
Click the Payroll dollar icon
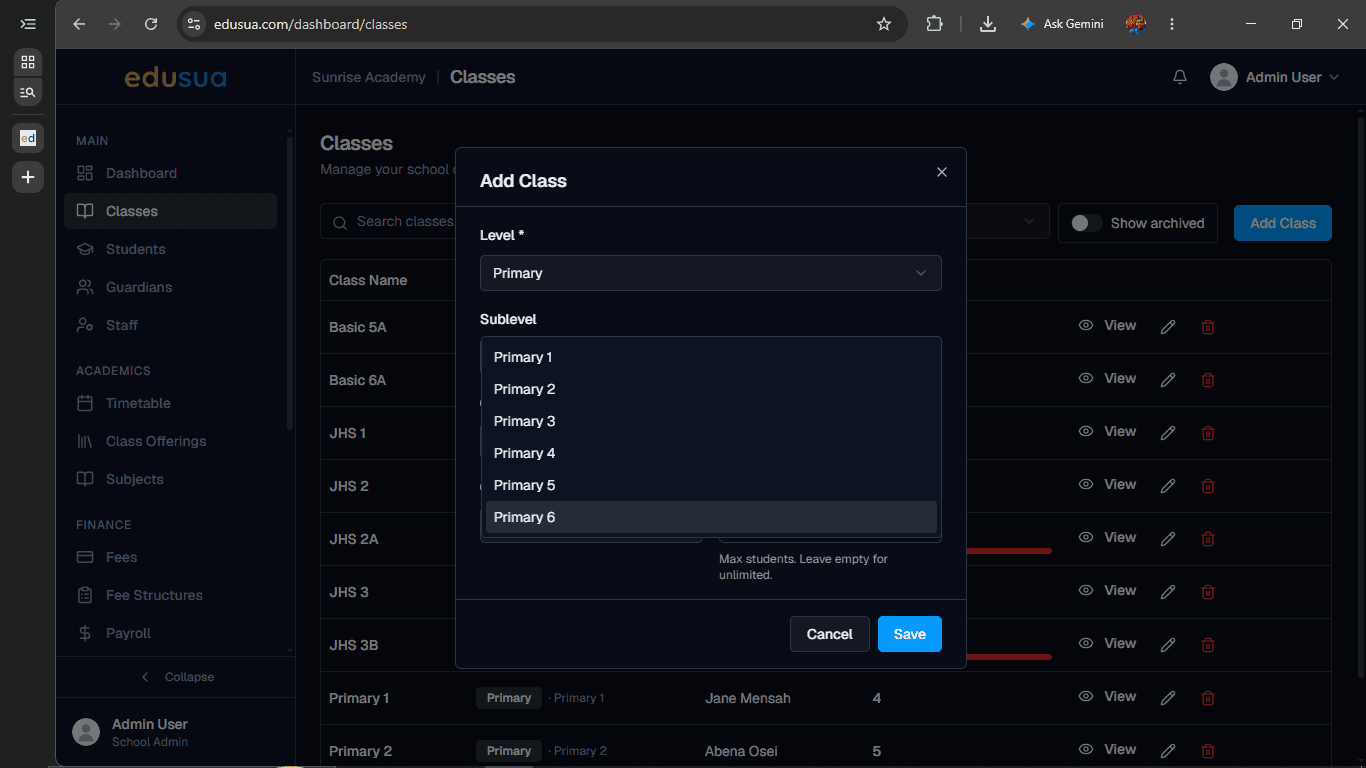[85, 633]
